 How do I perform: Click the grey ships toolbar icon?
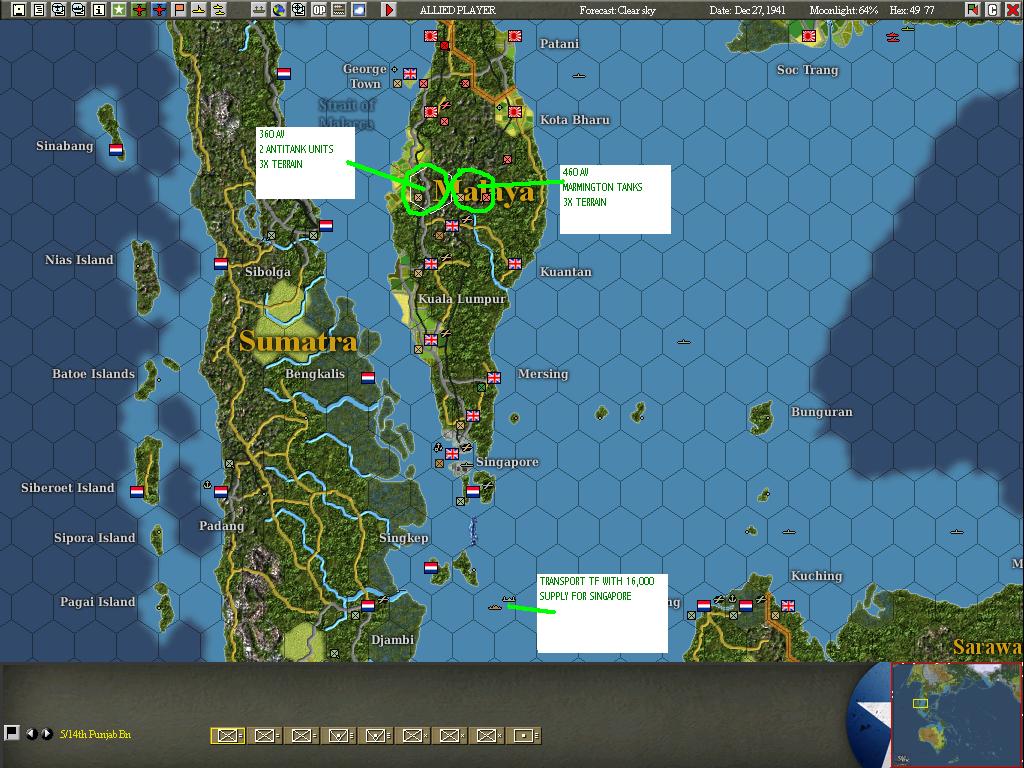259,10
